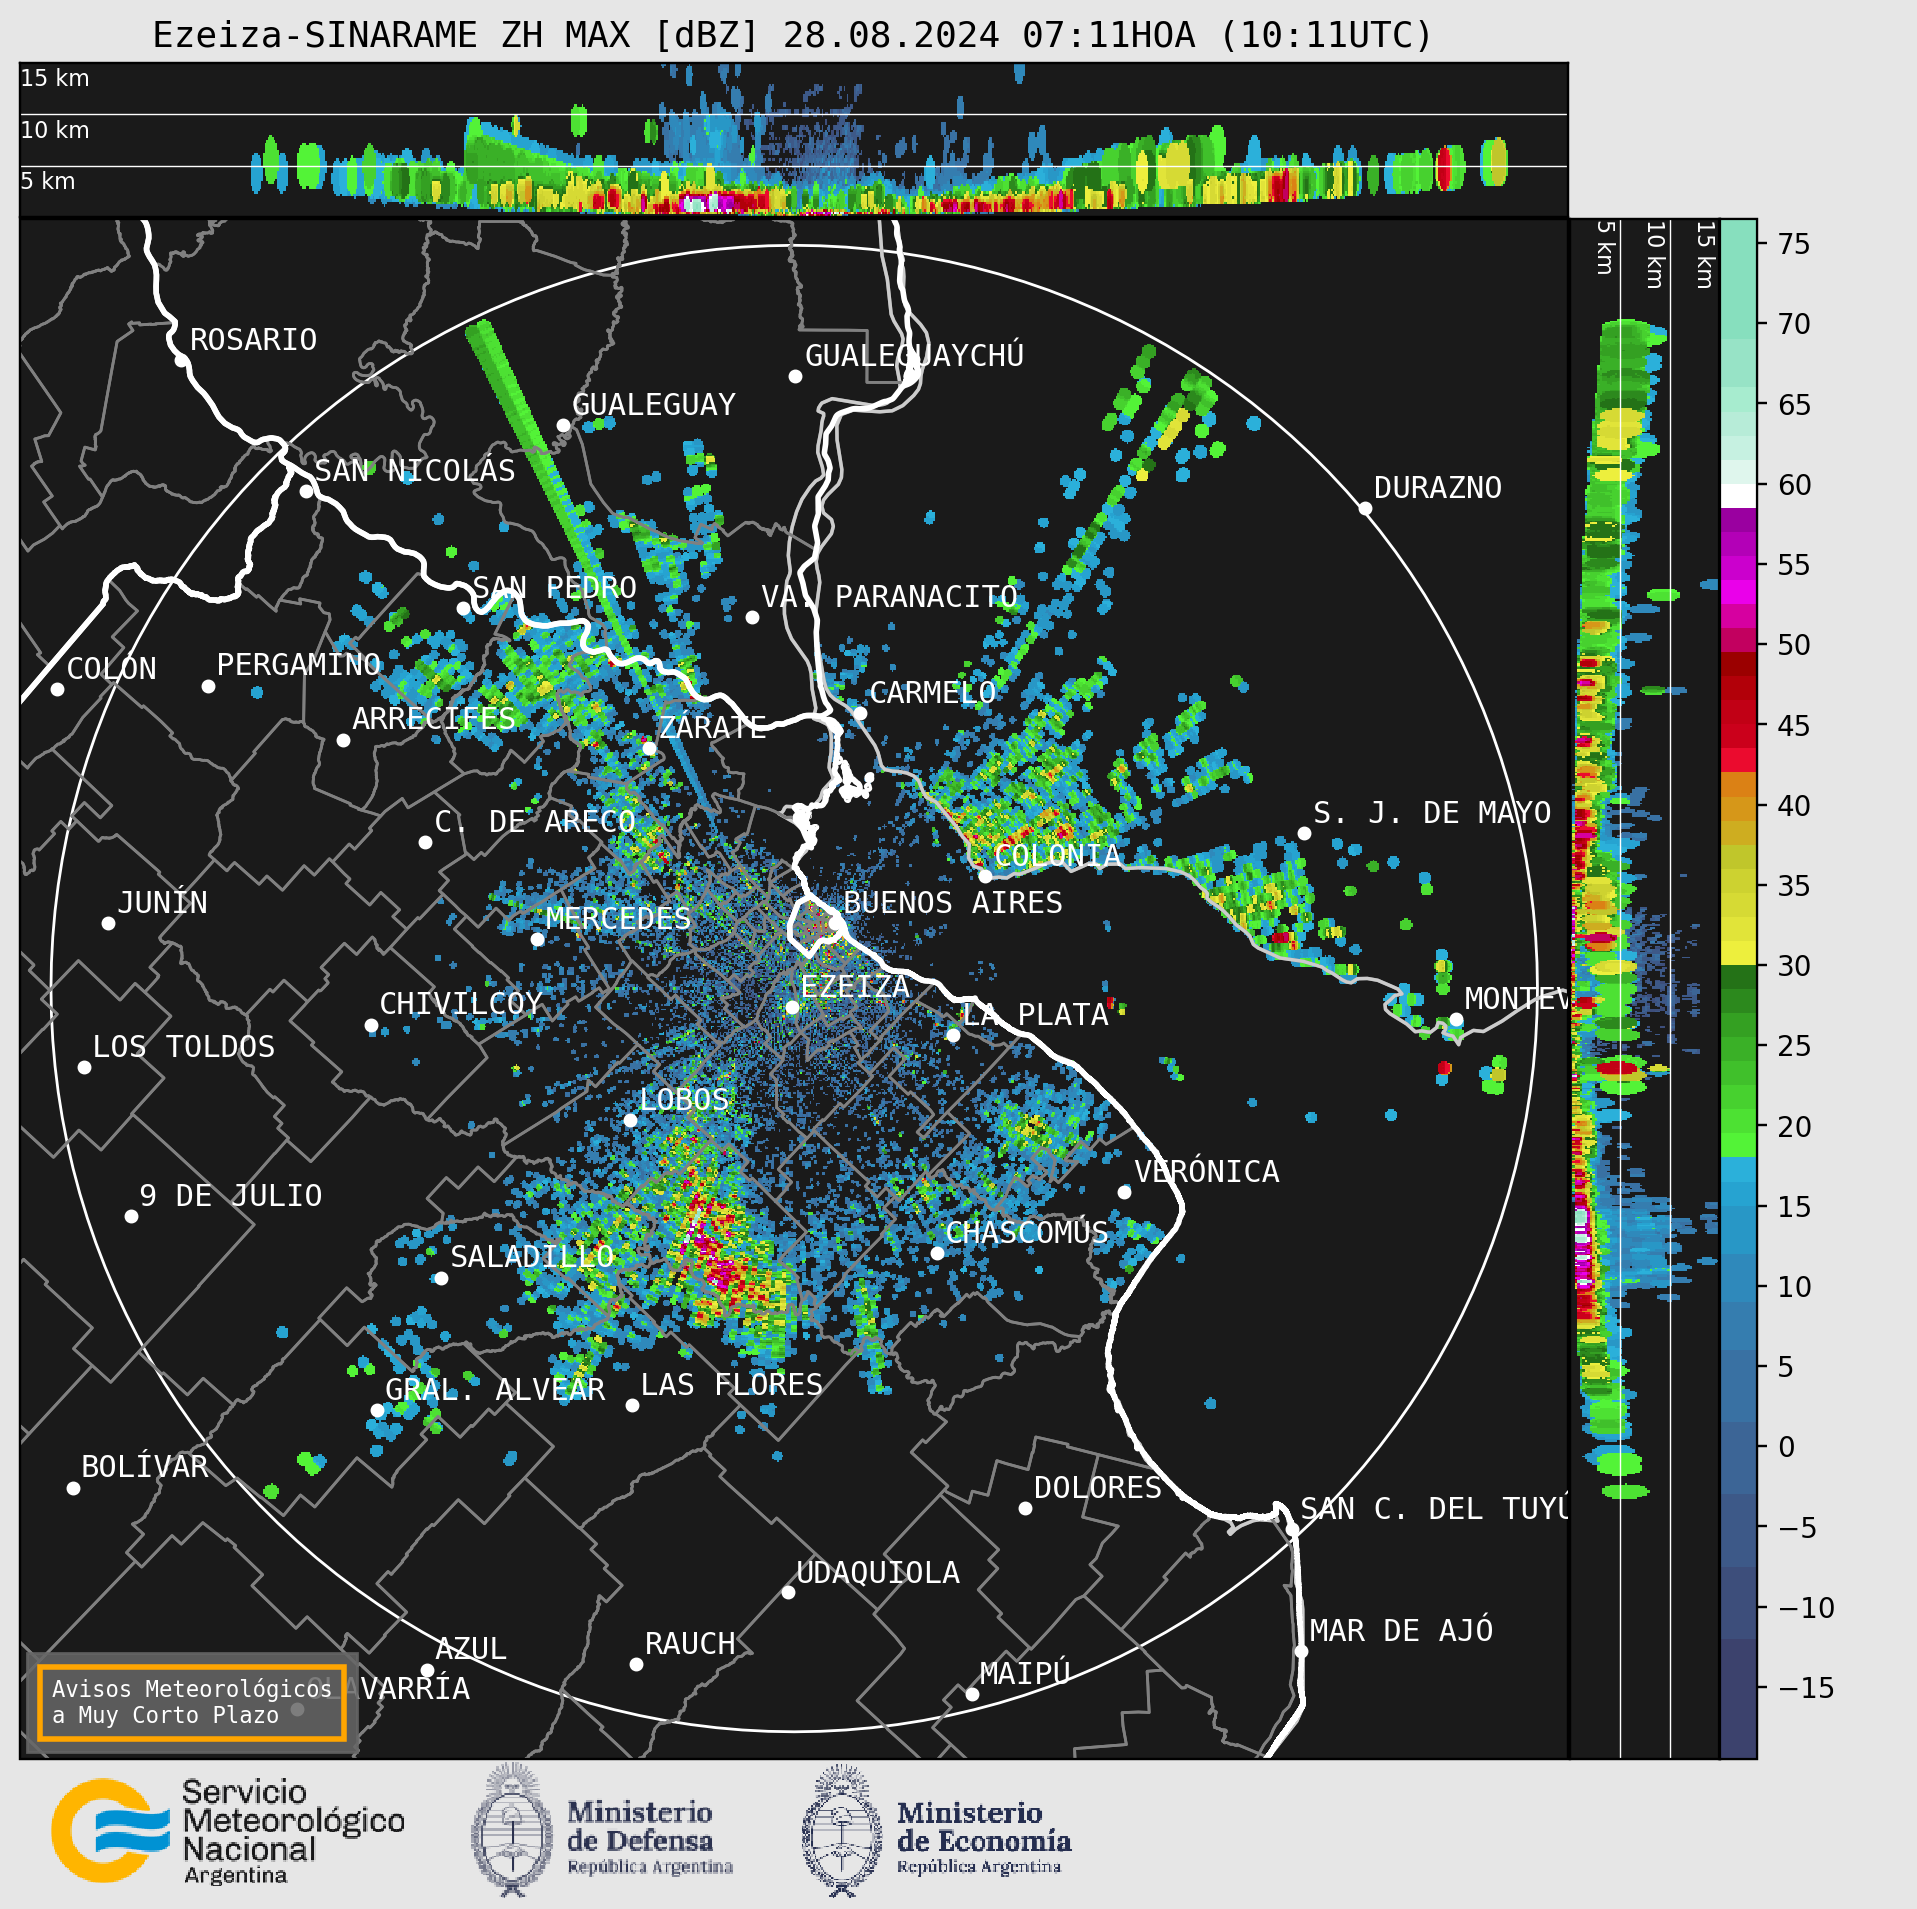Image resolution: width=1917 pixels, height=1909 pixels.
Task: Click the MAR DE AJÓ label
Action: (x=1401, y=1630)
